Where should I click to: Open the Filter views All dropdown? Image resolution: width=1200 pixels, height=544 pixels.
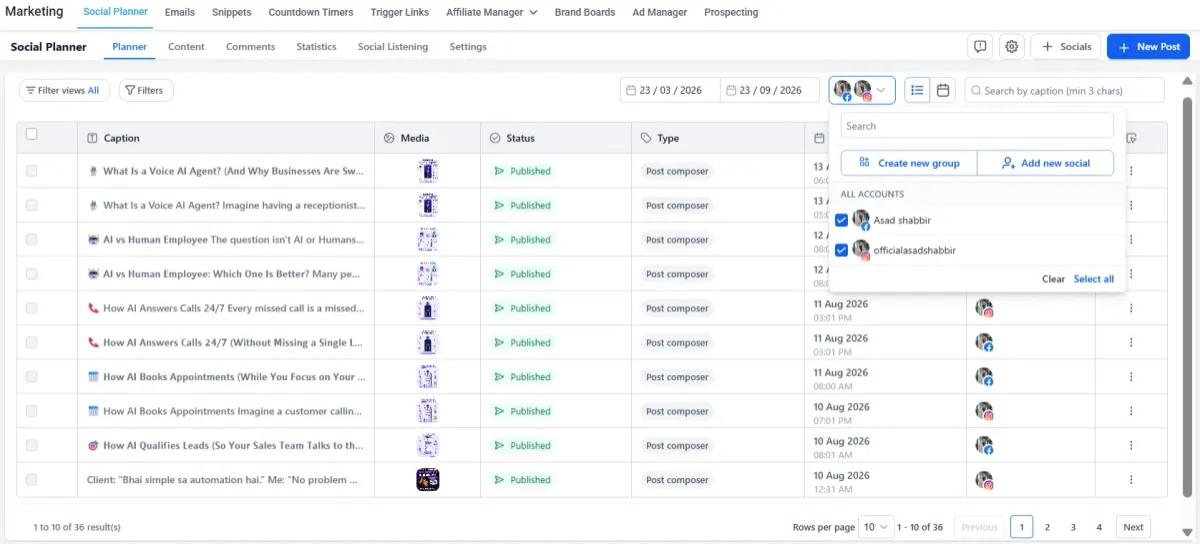tap(62, 90)
